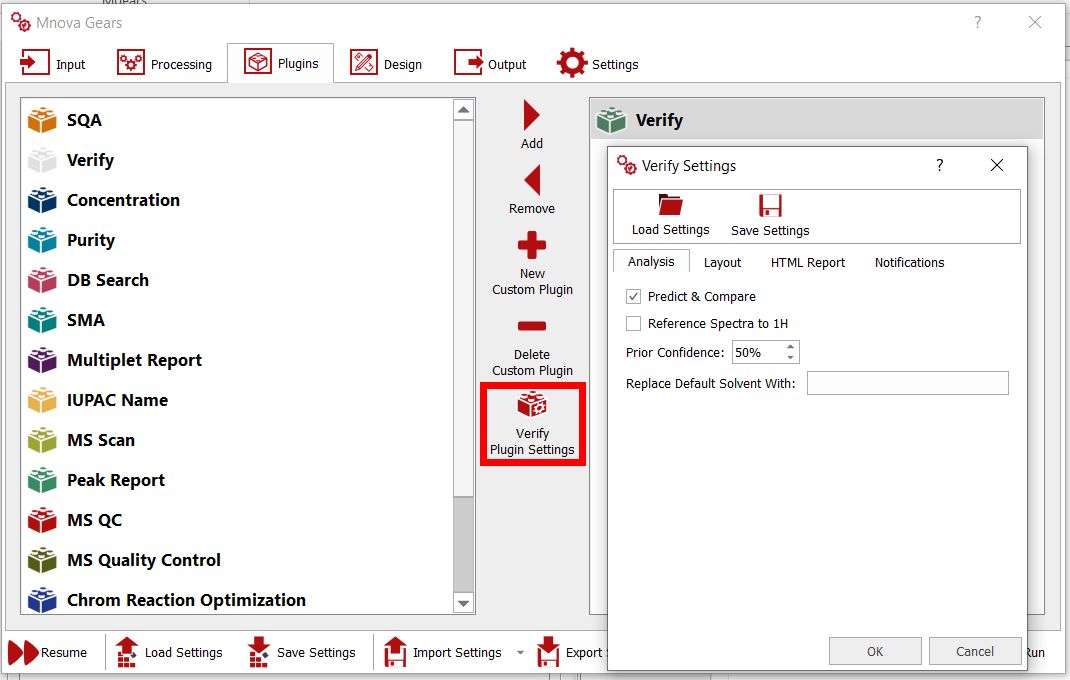Select the Verify plugin brick icon
This screenshot has width=1070, height=680.
pos(42,160)
